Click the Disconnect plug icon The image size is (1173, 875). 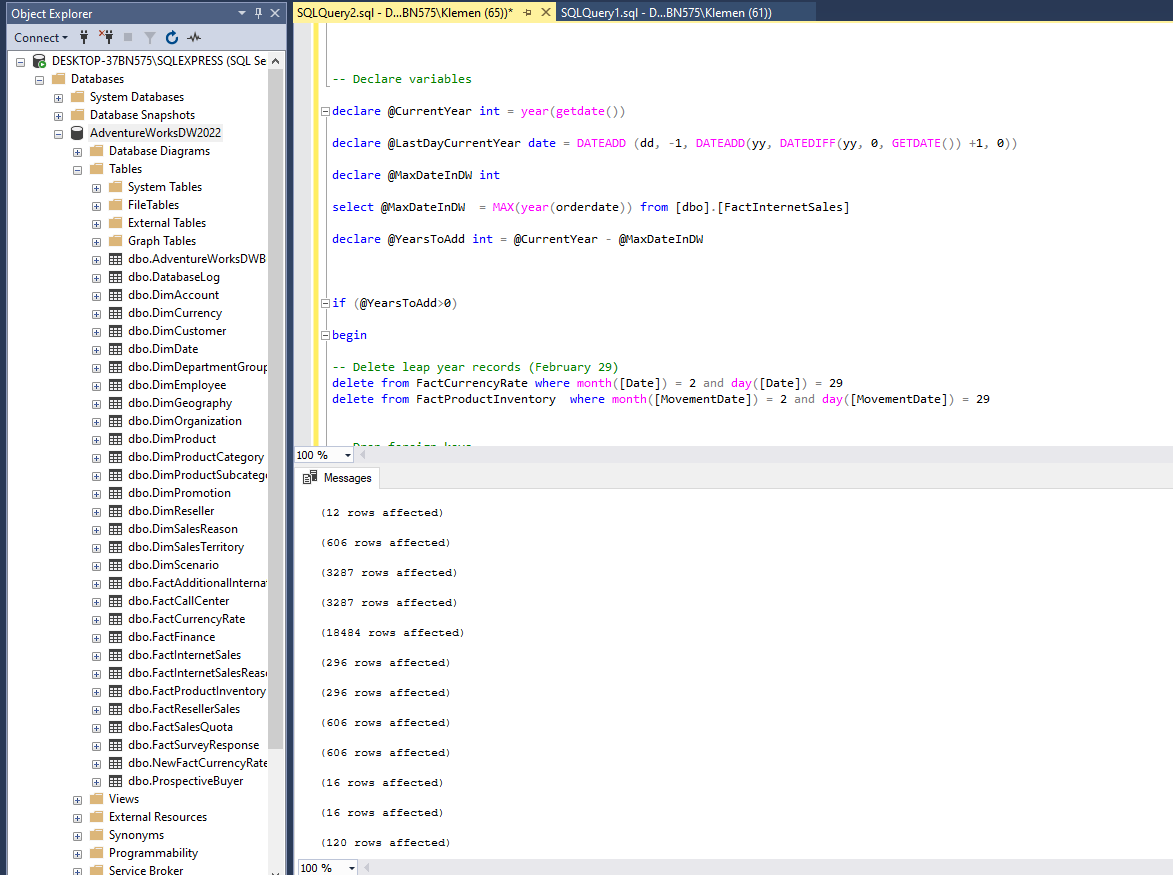[x=106, y=37]
